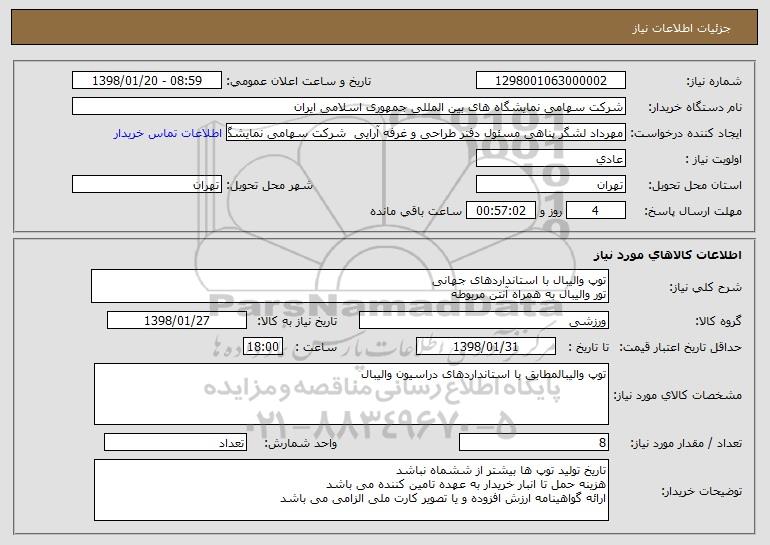The image size is (770, 545).
Task: Open the اطلاعات تماس خریدار link
Action: coord(168,134)
